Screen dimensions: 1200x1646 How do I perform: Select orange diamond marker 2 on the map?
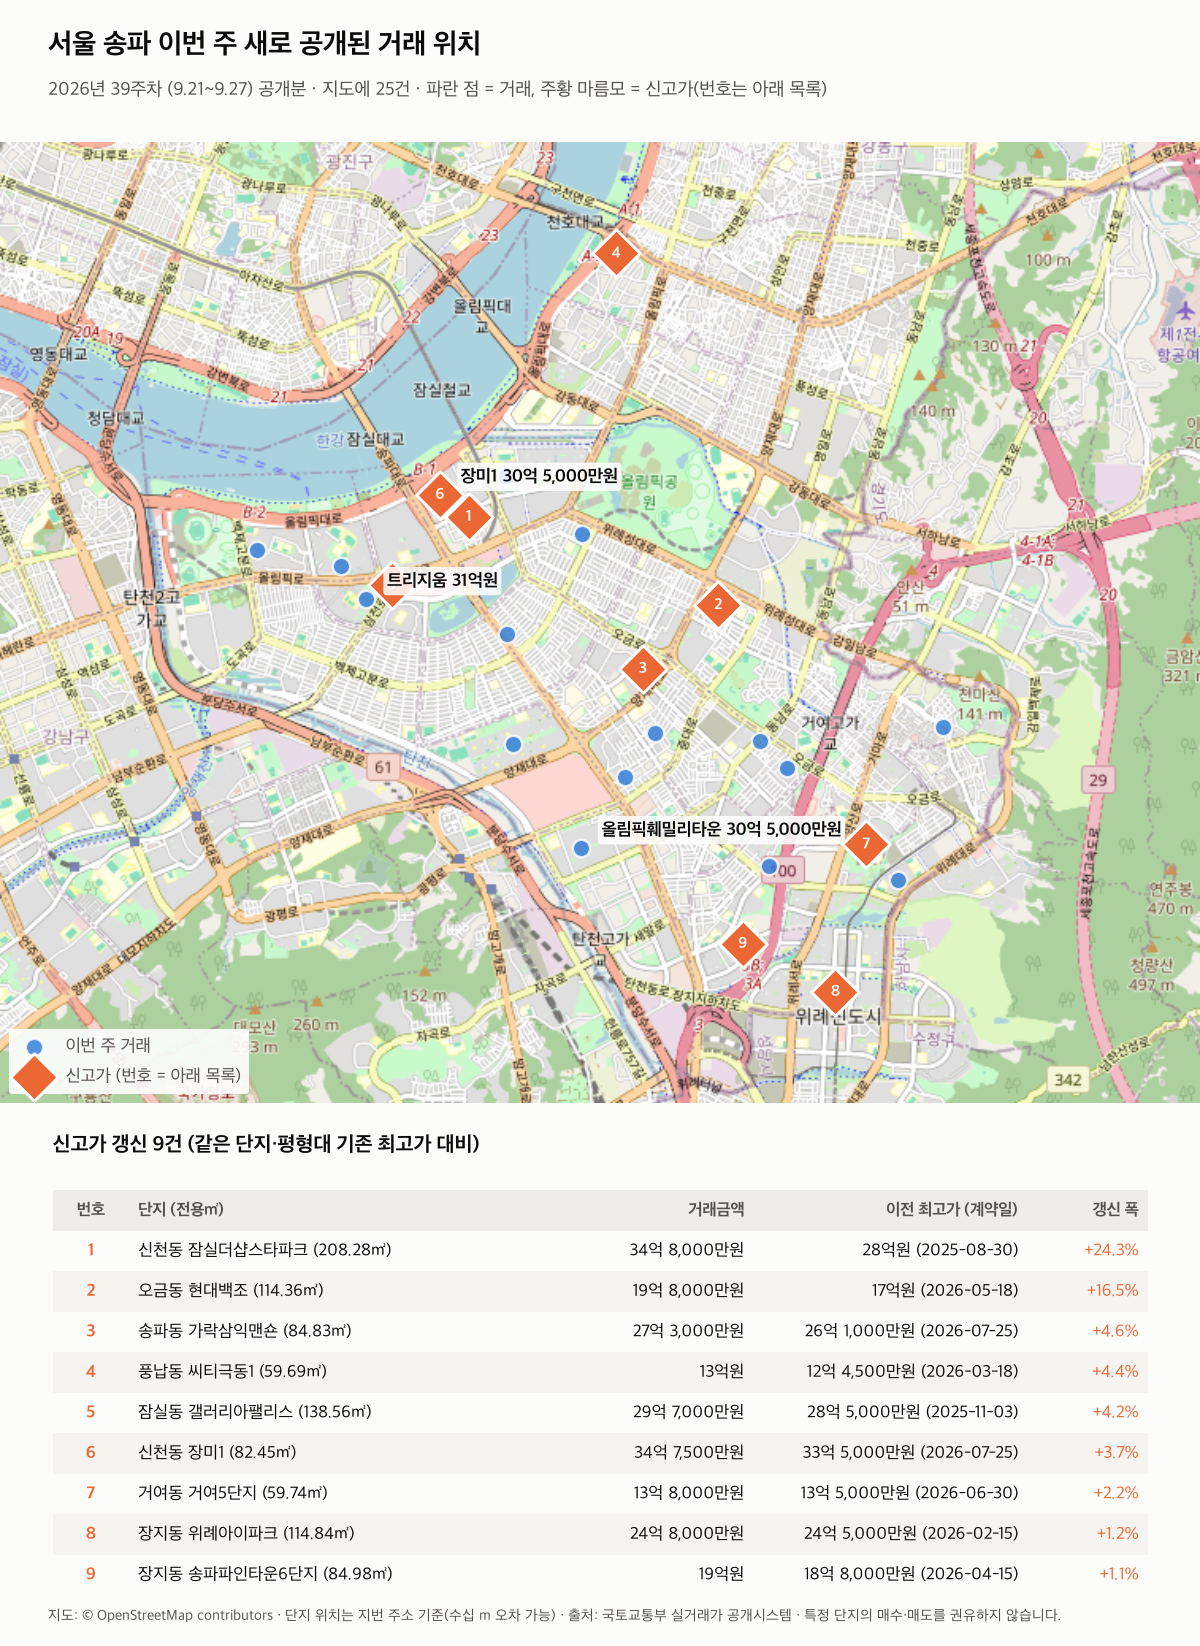tap(717, 604)
